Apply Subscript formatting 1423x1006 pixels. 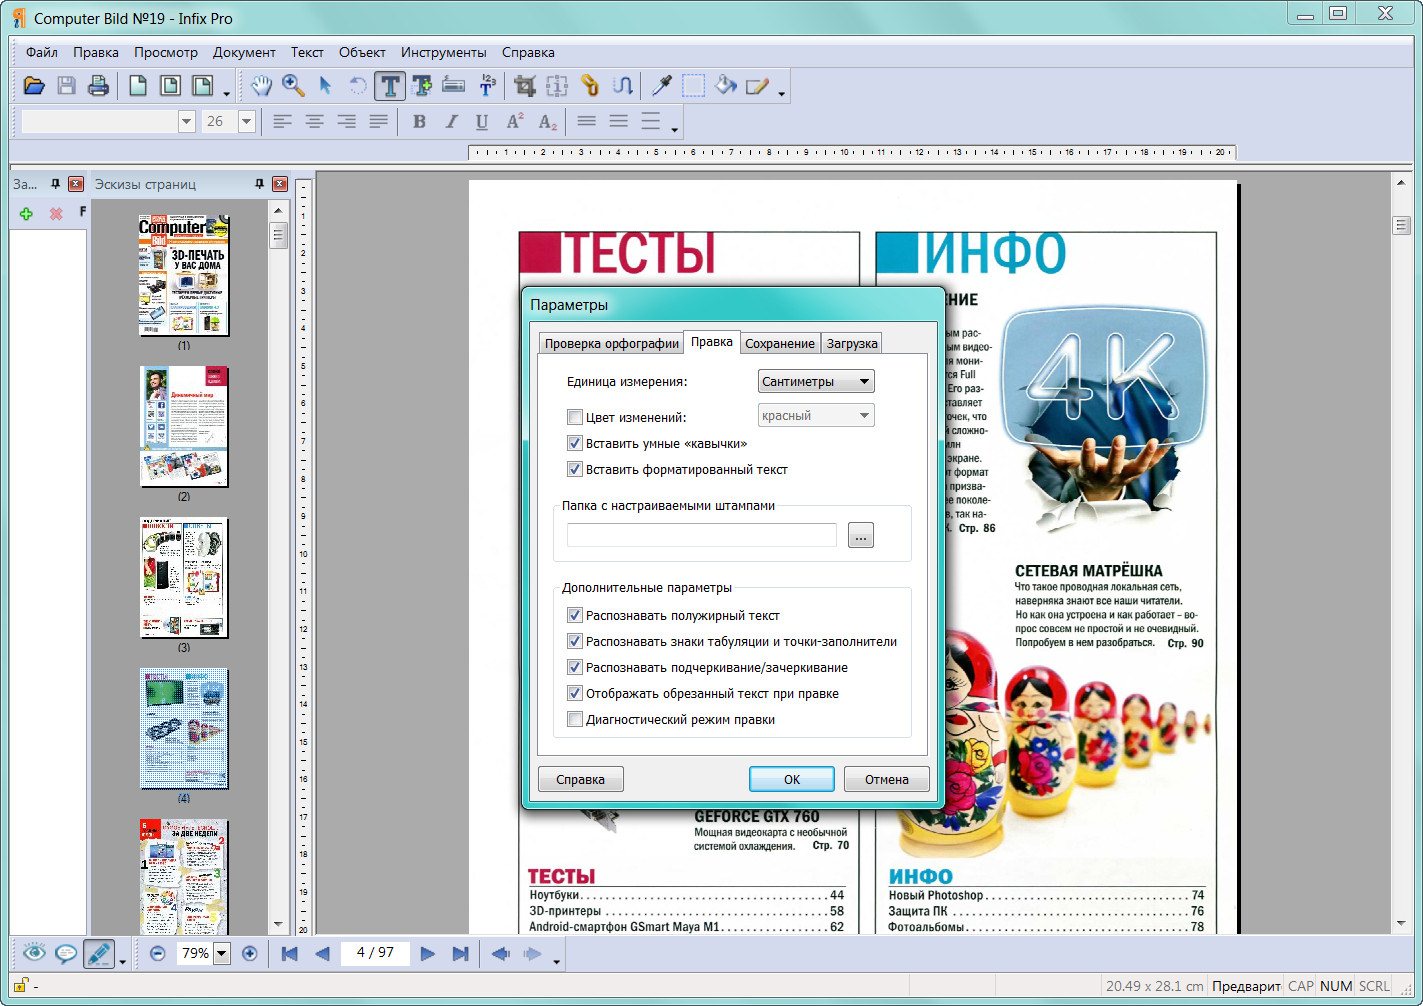click(547, 121)
